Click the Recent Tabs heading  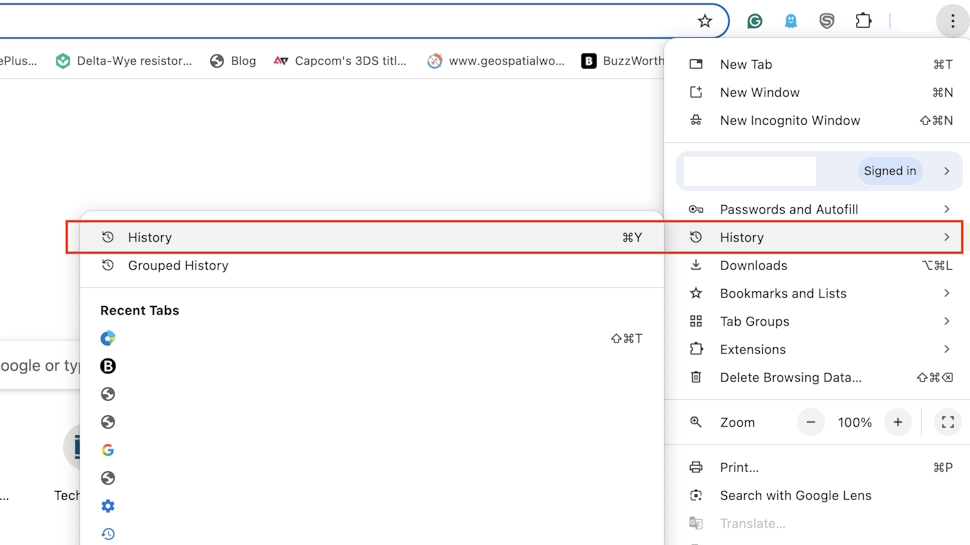pos(140,311)
